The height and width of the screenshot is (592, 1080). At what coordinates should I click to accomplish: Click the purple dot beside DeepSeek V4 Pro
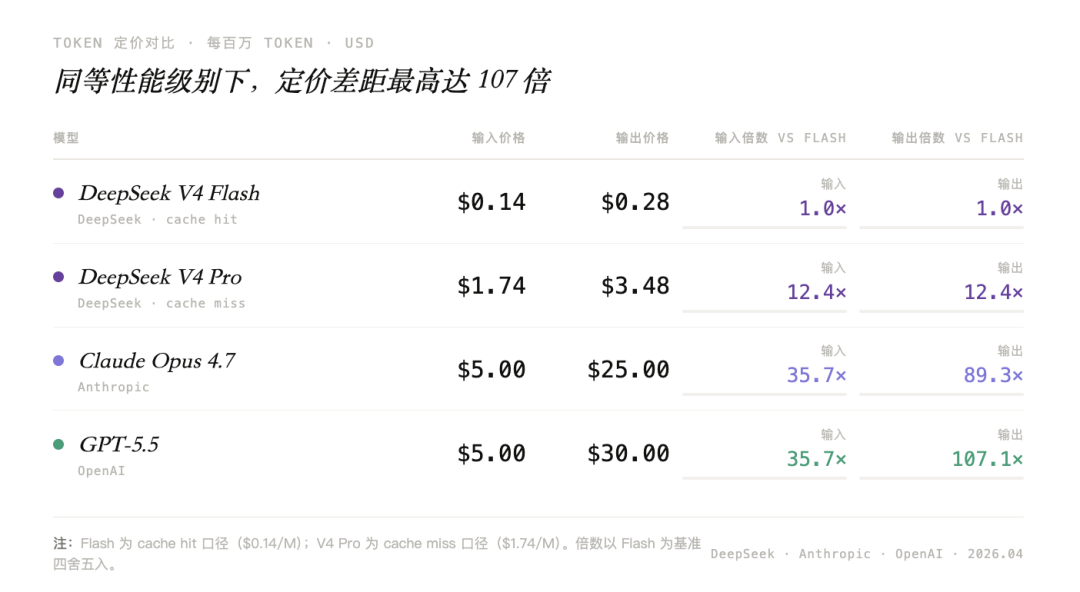(x=58, y=277)
